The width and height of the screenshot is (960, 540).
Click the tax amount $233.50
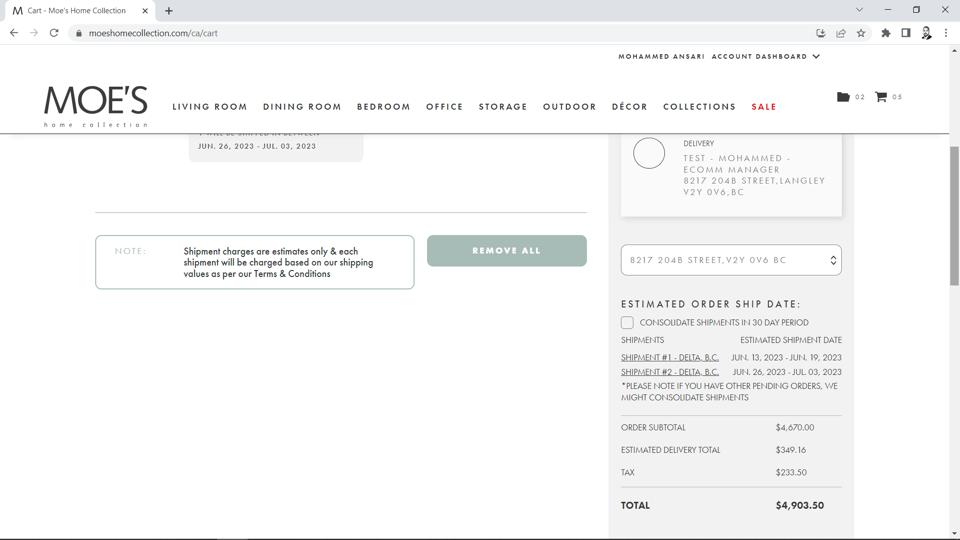coord(791,472)
